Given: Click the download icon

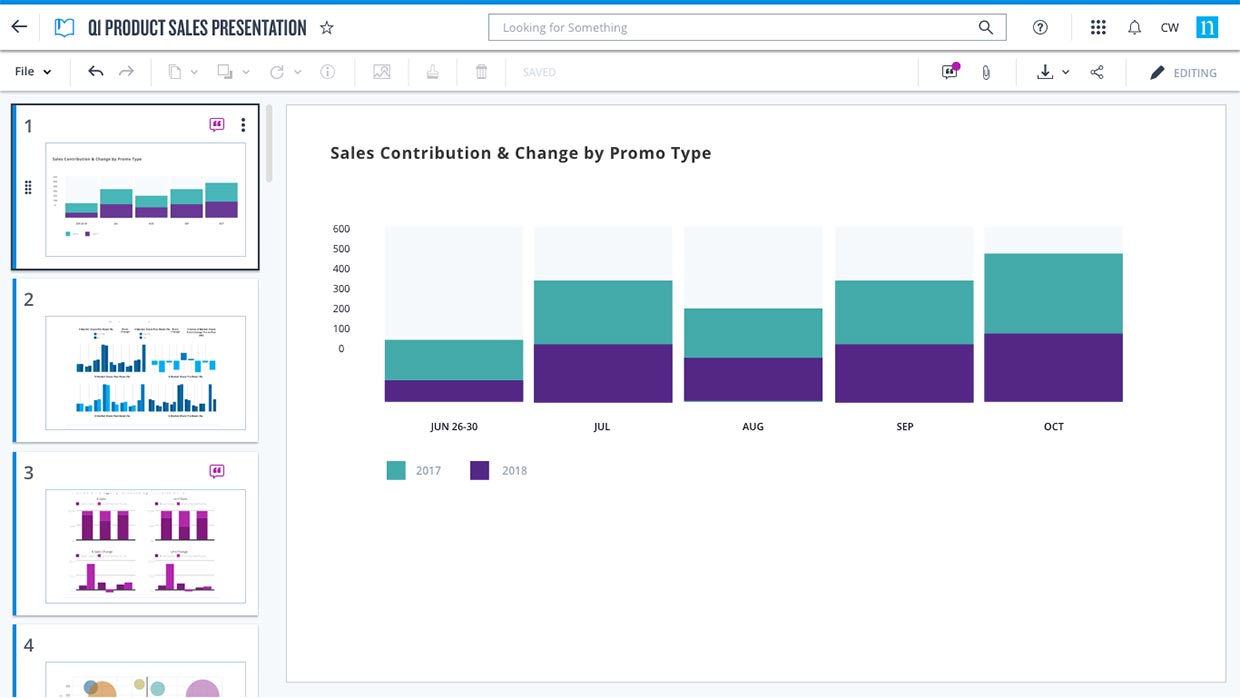Looking at the screenshot, I should [1045, 72].
